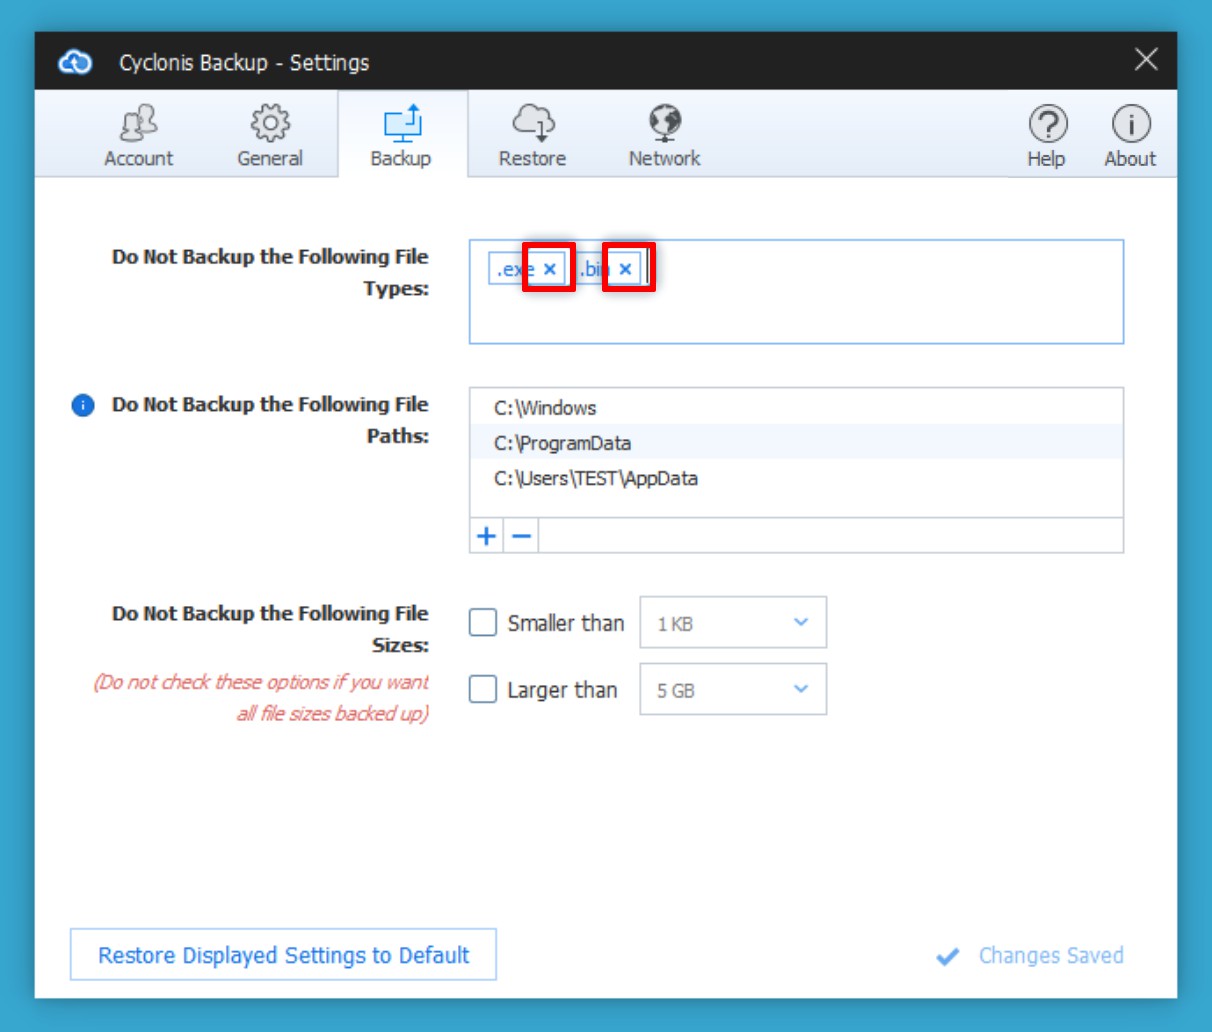Screen dimensions: 1212x1032
Task: Open the Network globe tab
Action: coord(664,135)
